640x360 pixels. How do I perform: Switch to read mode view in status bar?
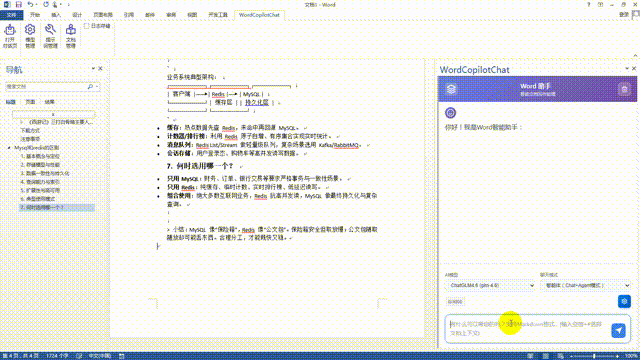tap(530, 356)
